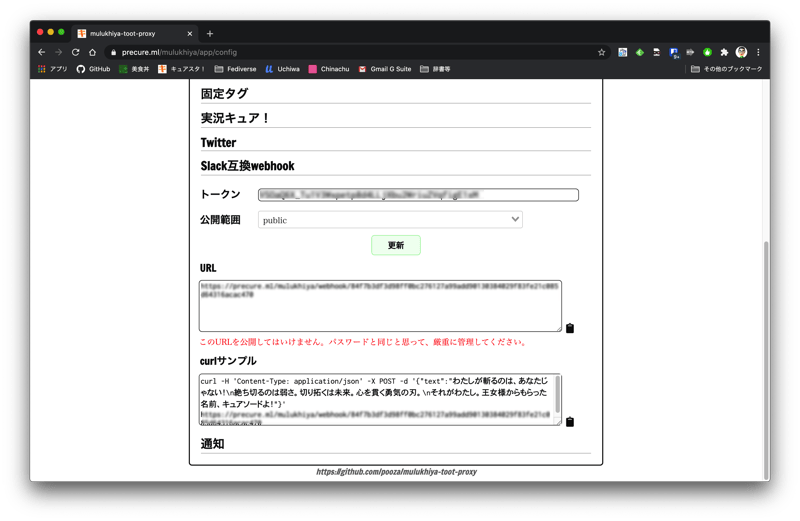
Task: Select the mulukhiya-toot-proxy browser tab
Action: [130, 33]
